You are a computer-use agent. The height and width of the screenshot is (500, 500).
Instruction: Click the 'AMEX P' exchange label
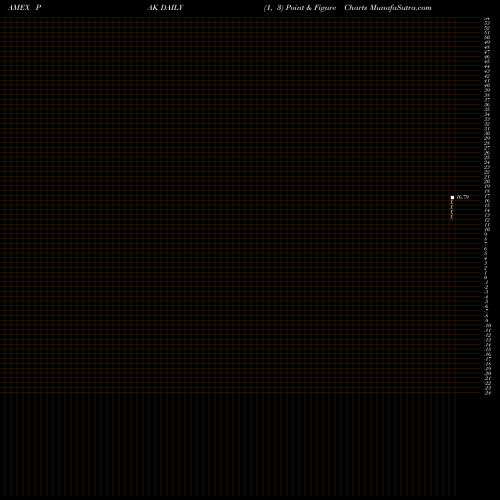tap(24, 7)
